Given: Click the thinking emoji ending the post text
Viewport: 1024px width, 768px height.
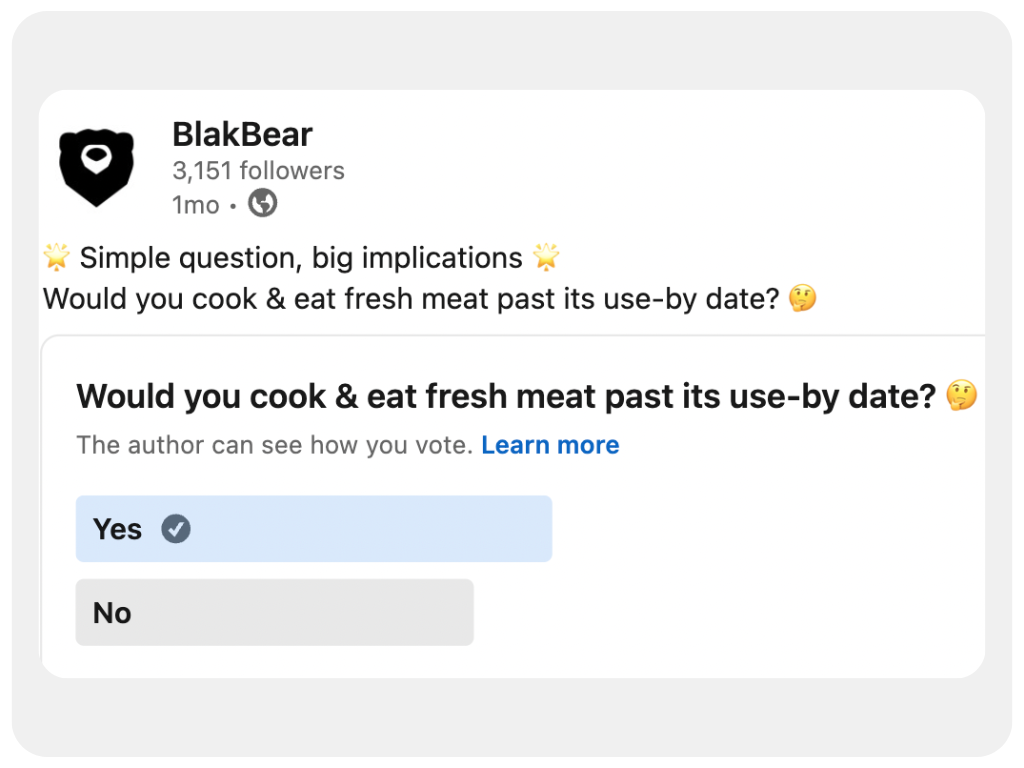Looking at the screenshot, I should coord(802,299).
